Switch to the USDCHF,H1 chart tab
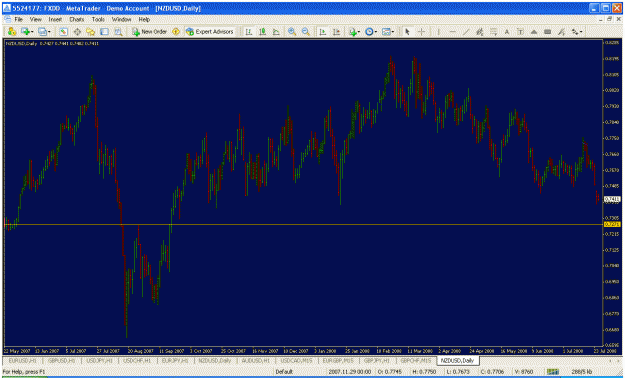The image size is (625, 378). (137, 360)
